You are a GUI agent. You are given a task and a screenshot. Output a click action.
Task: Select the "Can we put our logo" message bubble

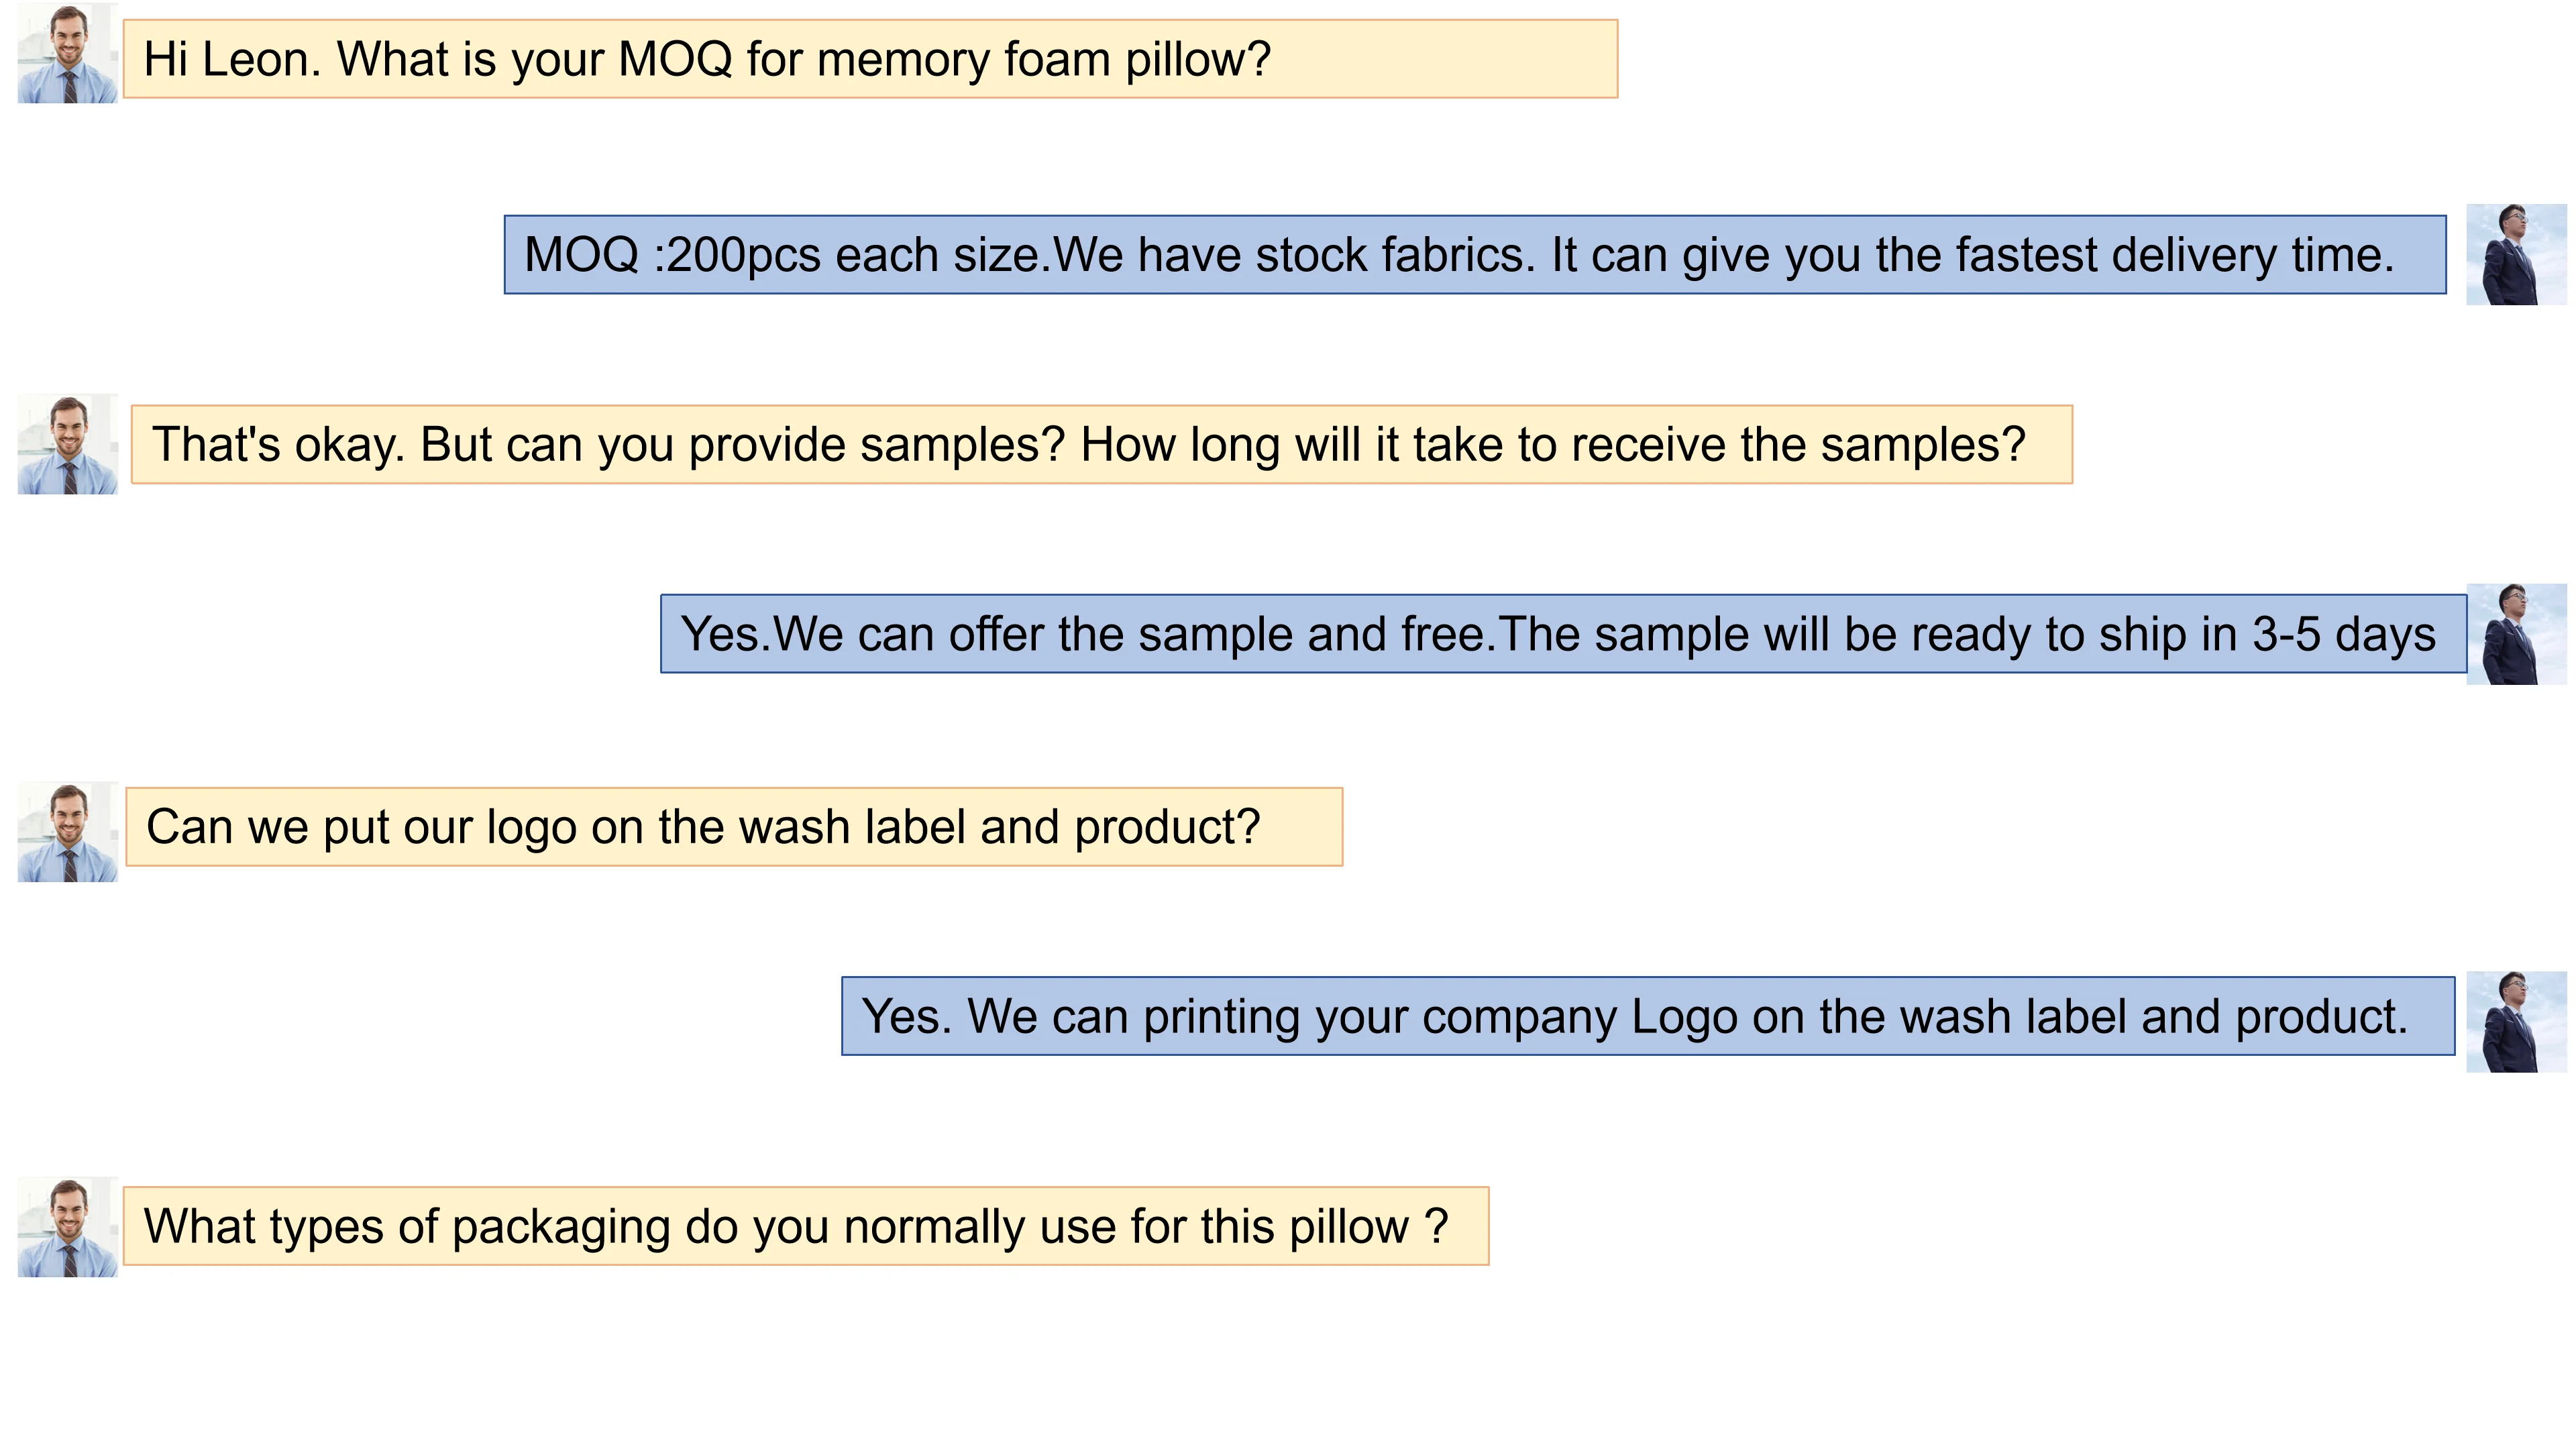(x=733, y=827)
